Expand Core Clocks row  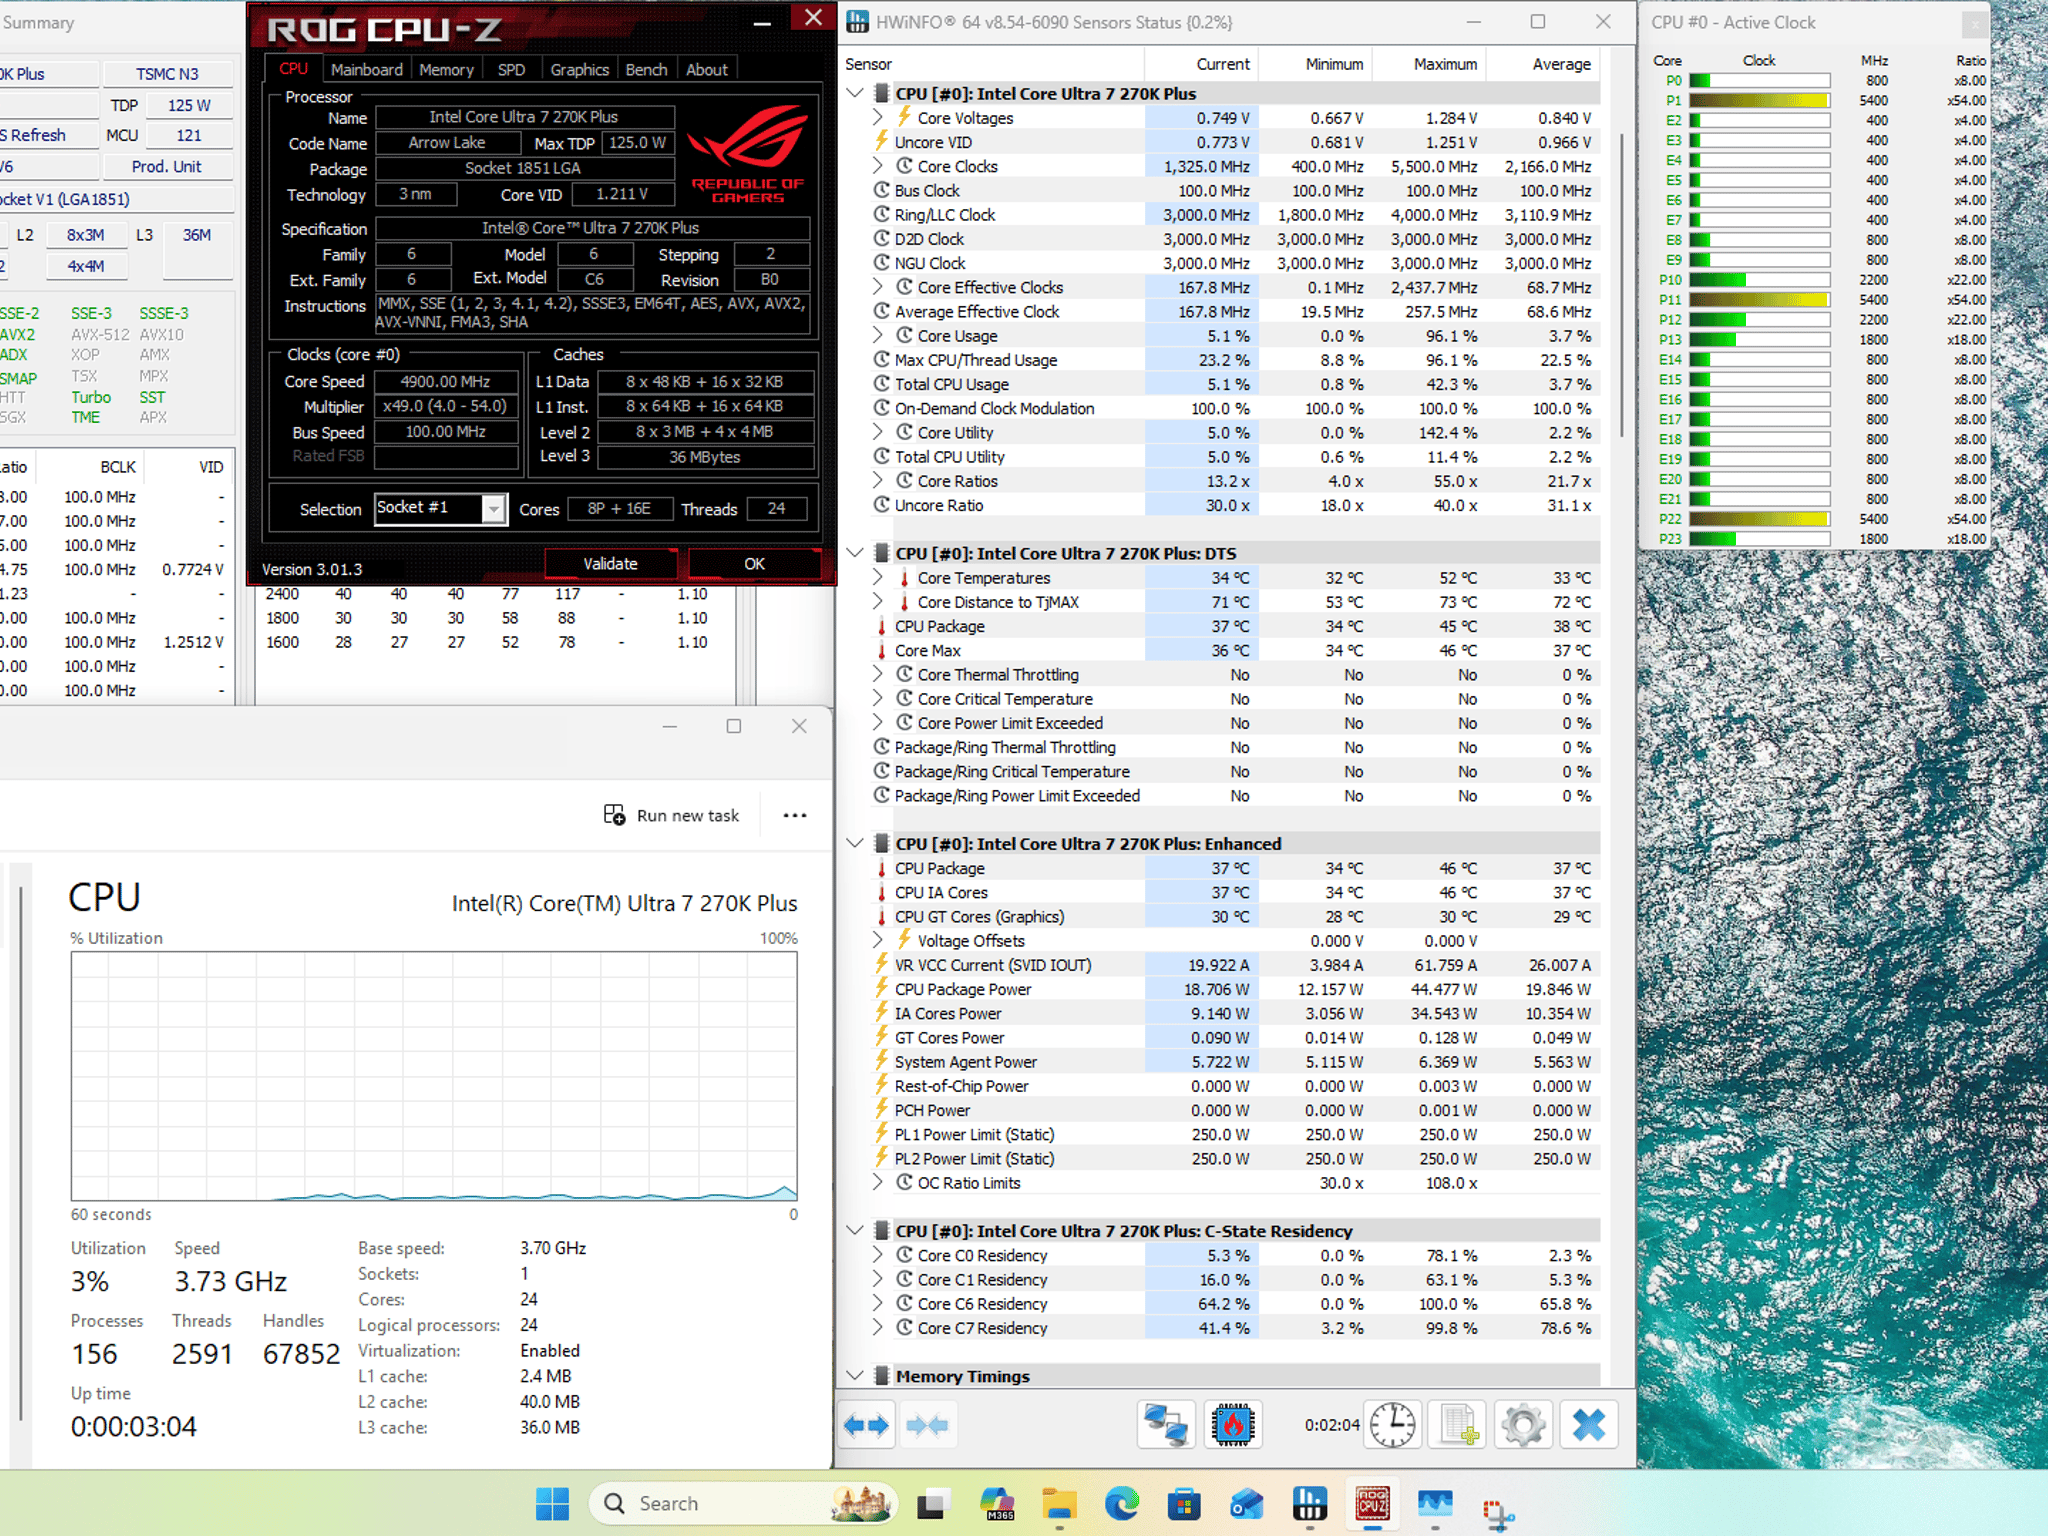[877, 166]
